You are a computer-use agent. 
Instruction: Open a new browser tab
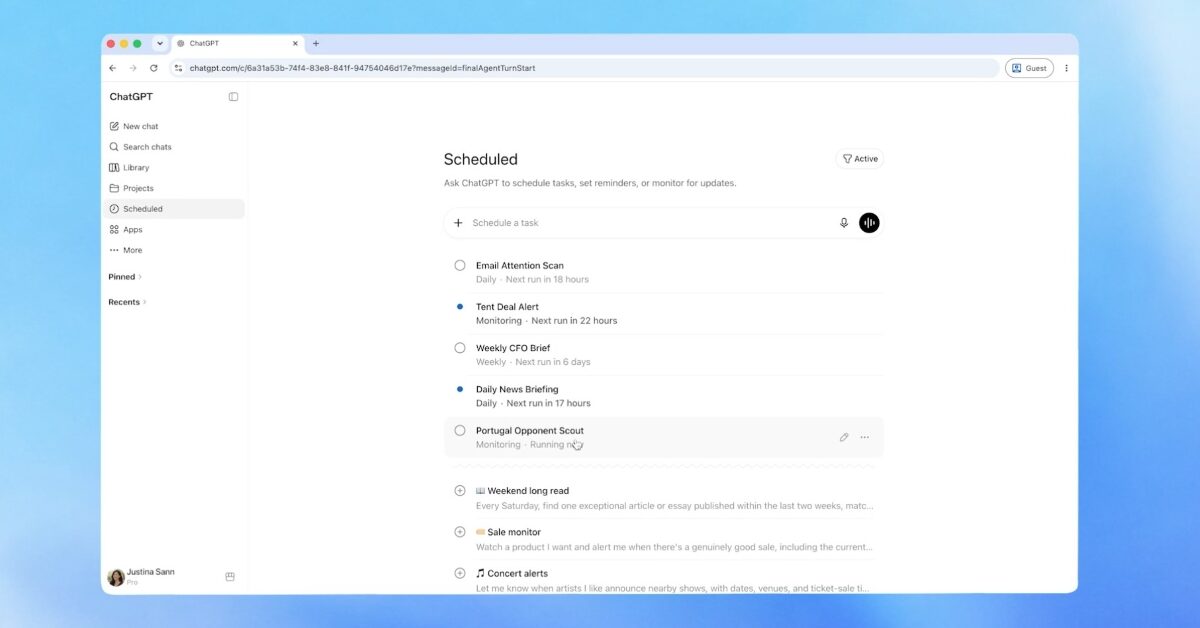[316, 44]
